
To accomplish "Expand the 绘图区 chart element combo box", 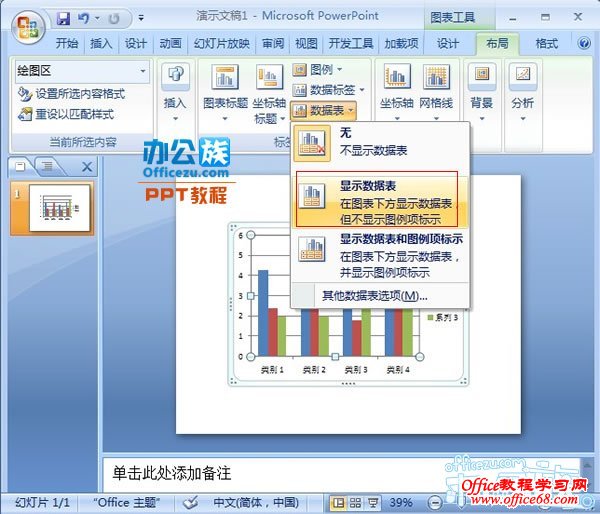I will [143, 71].
